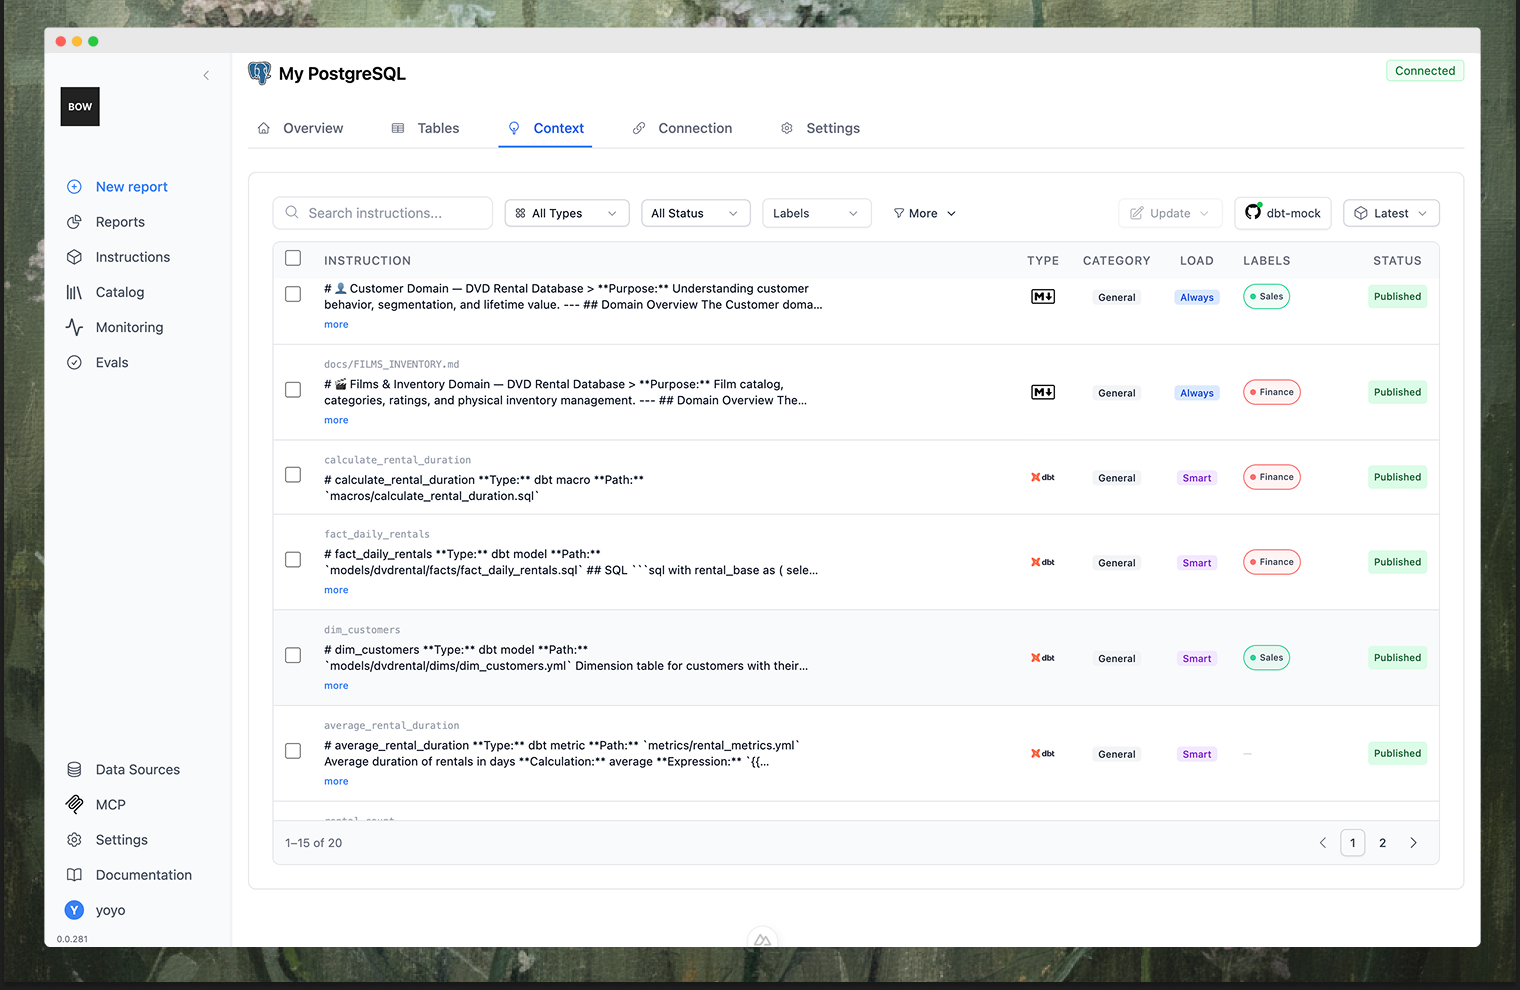Click page 1 button
The height and width of the screenshot is (990, 1520).
click(x=1353, y=843)
